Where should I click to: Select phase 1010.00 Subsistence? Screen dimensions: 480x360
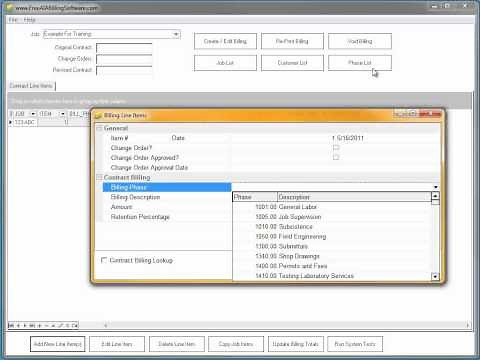332,227
